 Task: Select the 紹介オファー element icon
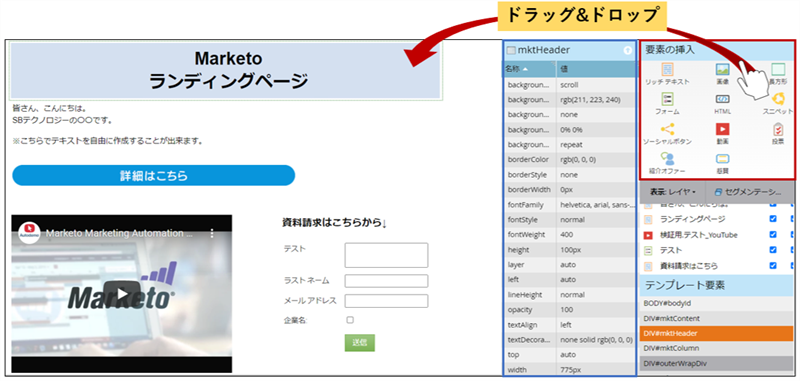[667, 159]
